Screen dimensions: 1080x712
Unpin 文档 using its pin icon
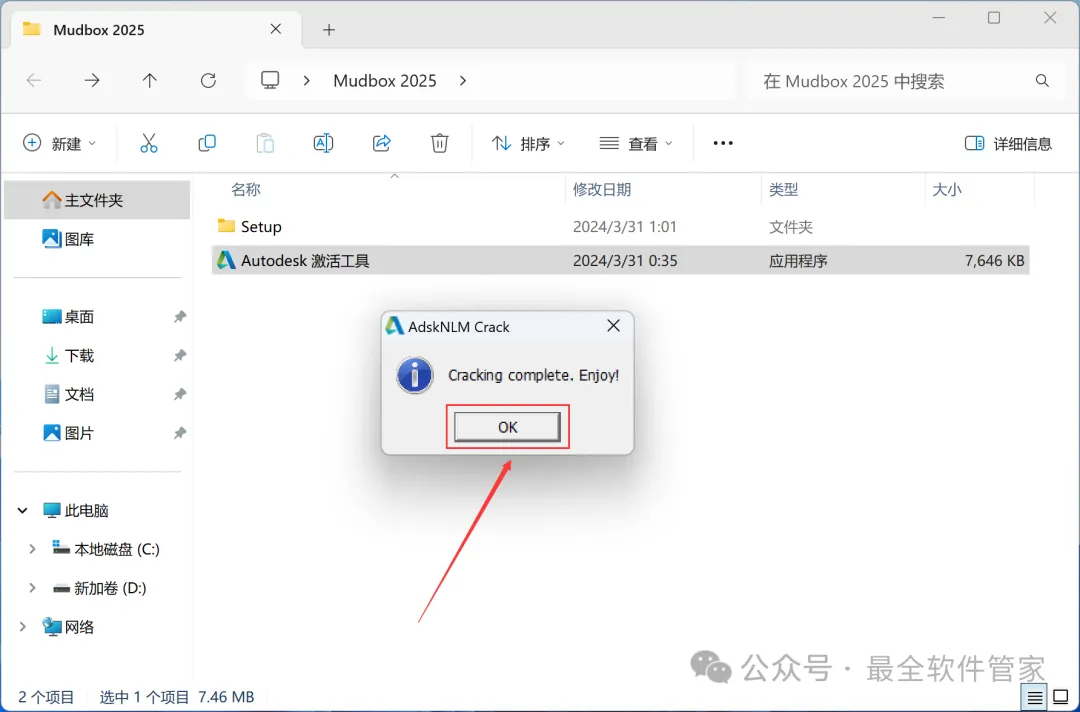click(179, 394)
